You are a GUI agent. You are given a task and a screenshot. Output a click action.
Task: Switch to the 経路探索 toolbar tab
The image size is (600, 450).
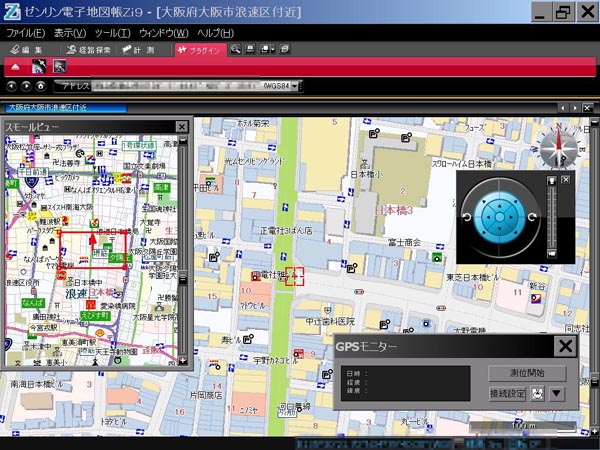tap(88, 50)
